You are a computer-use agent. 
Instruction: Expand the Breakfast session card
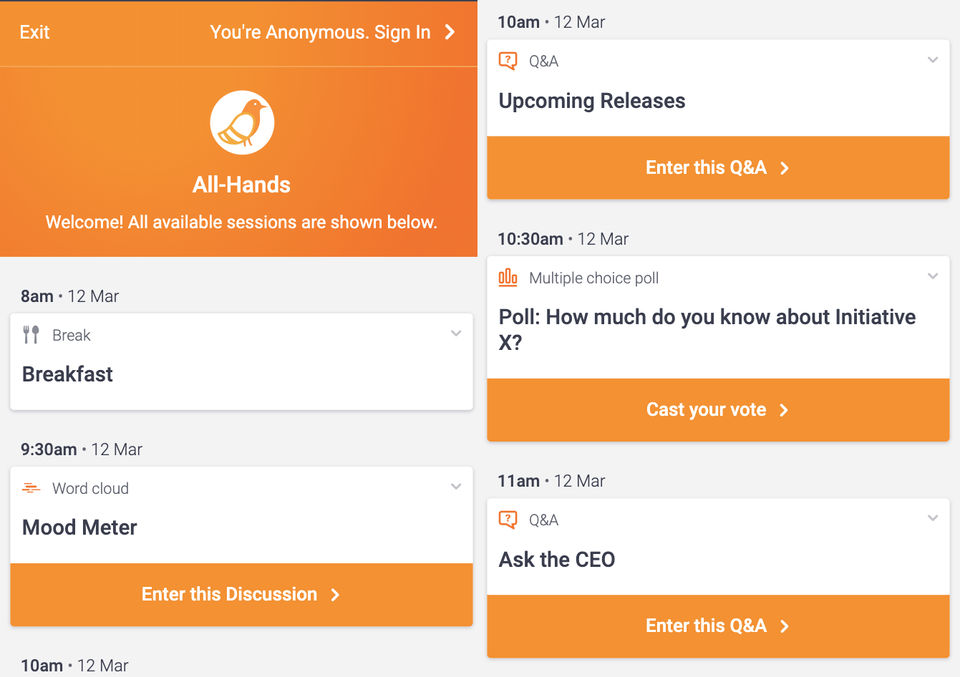[456, 334]
